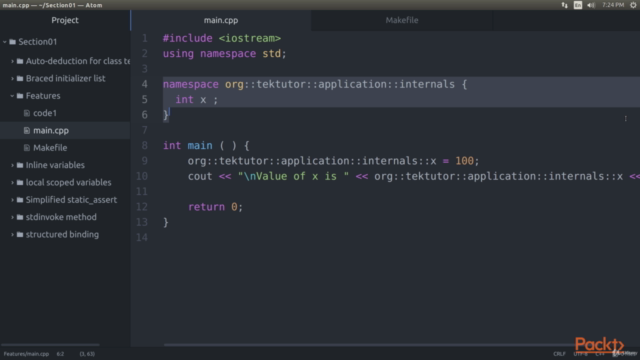Select the 'structured binding' folder label
640x360 pixels.
pyautogui.click(x=62, y=235)
